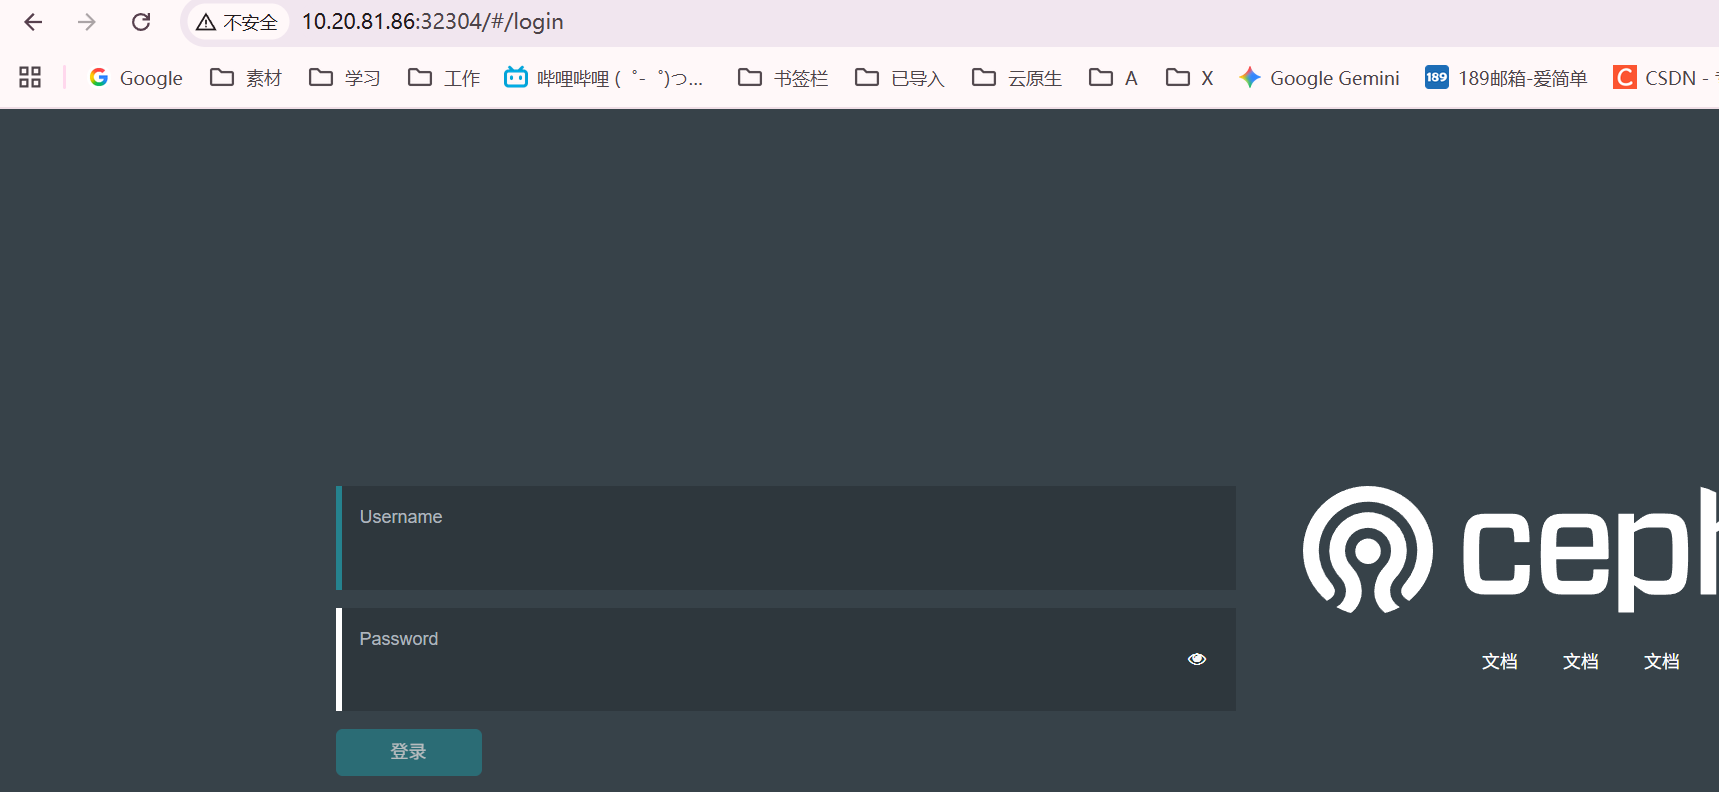Click the 登录 login button
This screenshot has width=1719, height=792.
pyautogui.click(x=409, y=752)
